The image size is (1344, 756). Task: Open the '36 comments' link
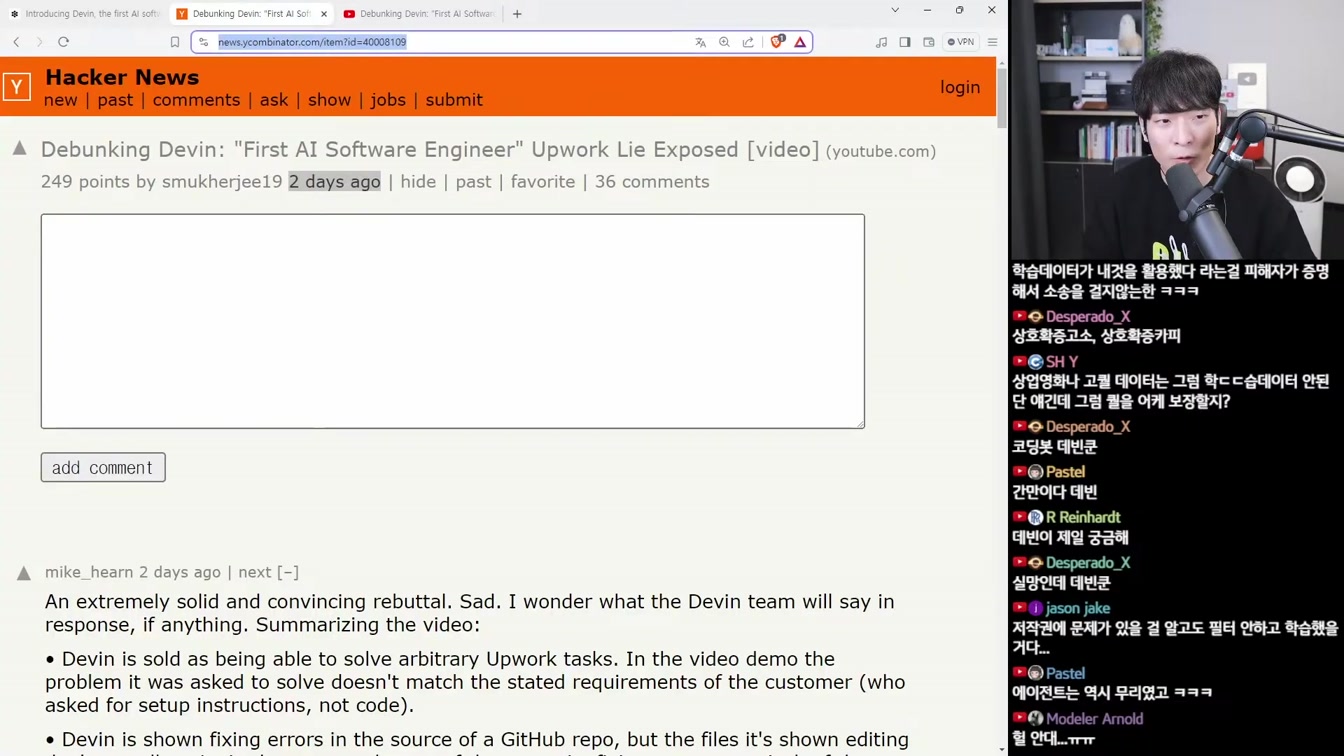point(652,182)
